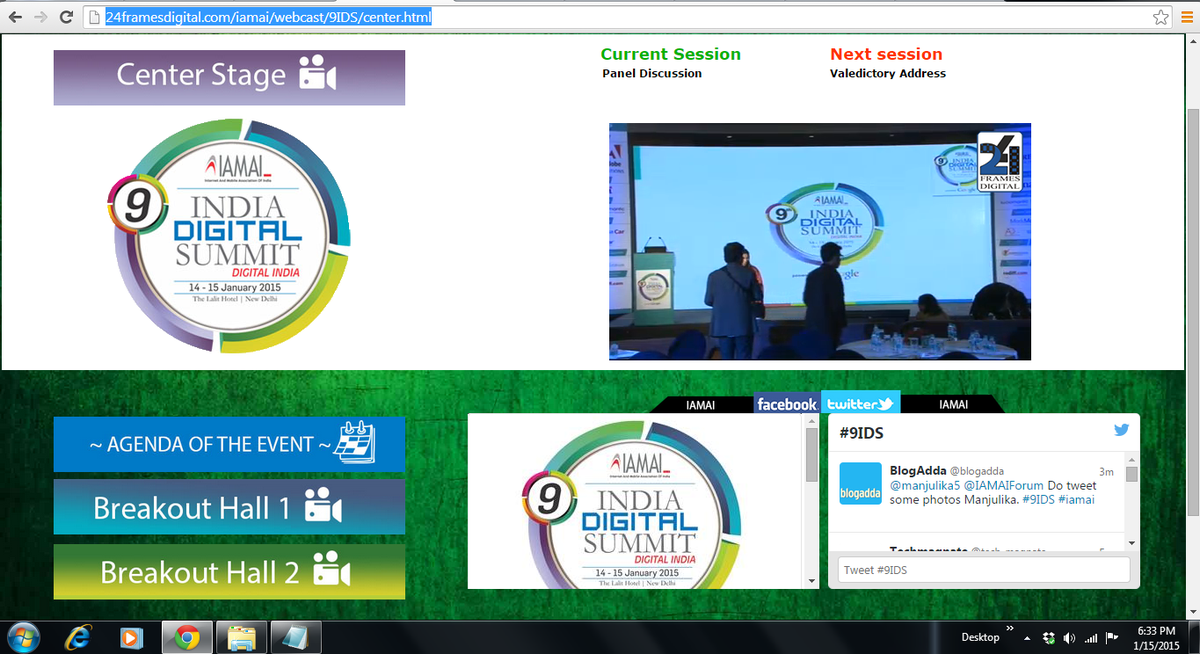The image size is (1200, 654).
Task: Select the right IAMAI tab
Action: tap(954, 404)
